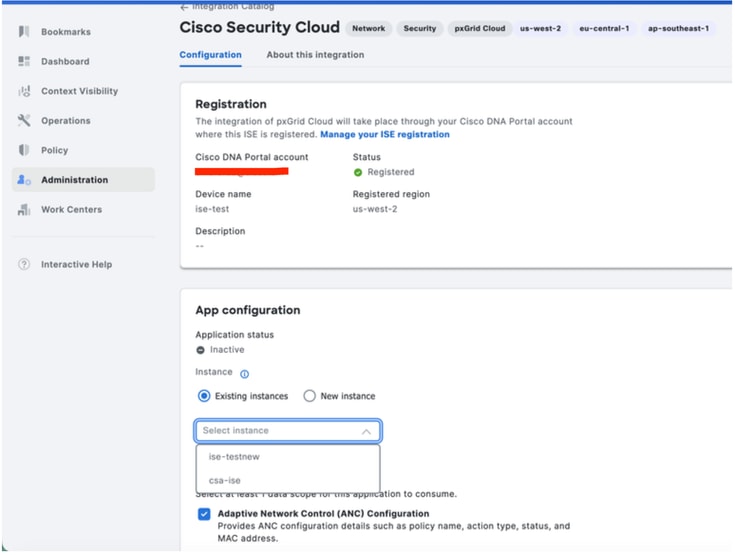Screen dimensions: 735x555
Task: Click the Adaptive Network Control (ANC) Configuration title
Action: [x=323, y=514]
